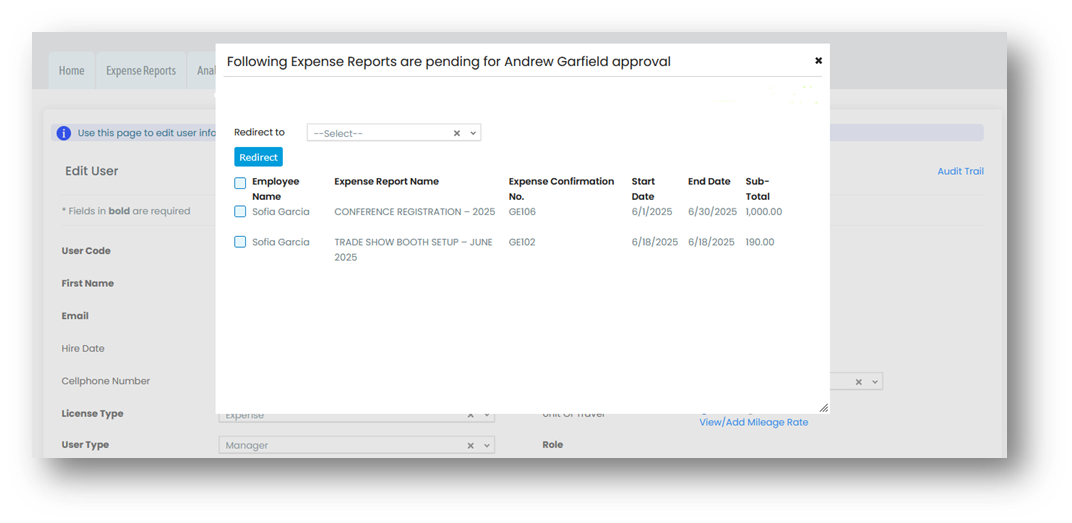The width and height of the screenshot is (1072, 523).
Task: Clear the User Type Manager value
Action: (x=470, y=445)
